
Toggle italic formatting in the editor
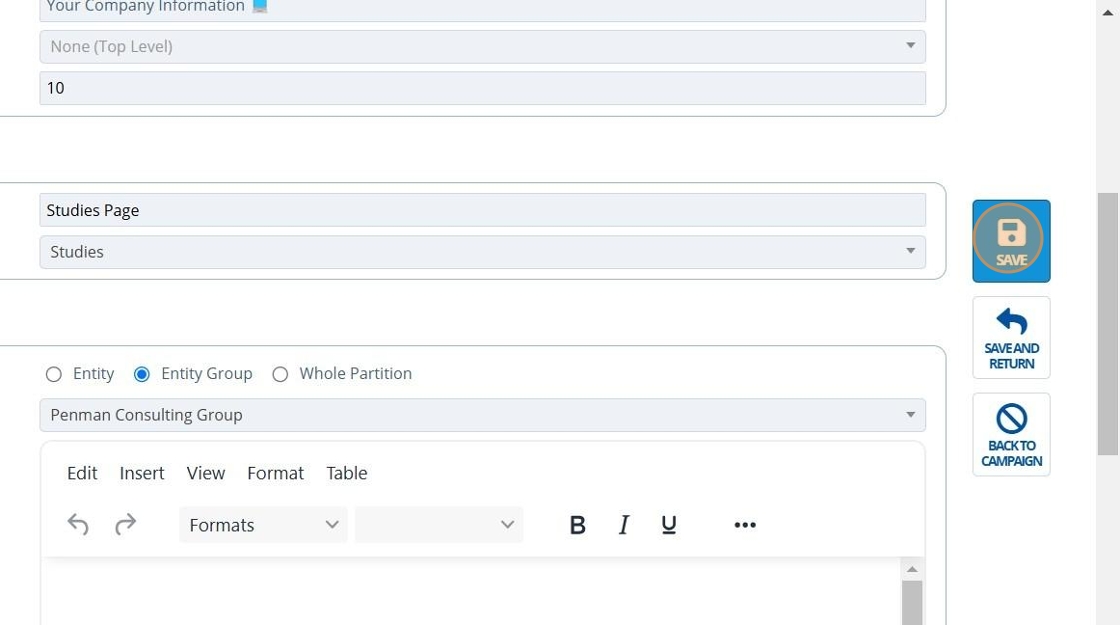point(623,525)
